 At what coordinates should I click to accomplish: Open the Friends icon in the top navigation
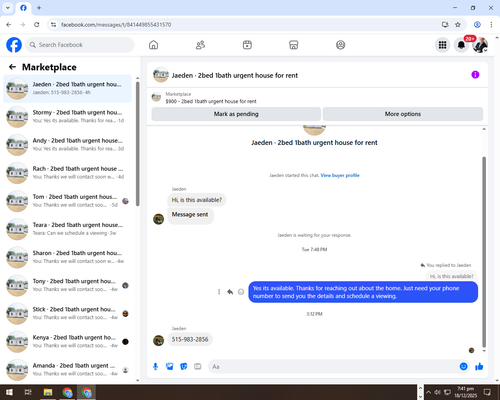200,45
